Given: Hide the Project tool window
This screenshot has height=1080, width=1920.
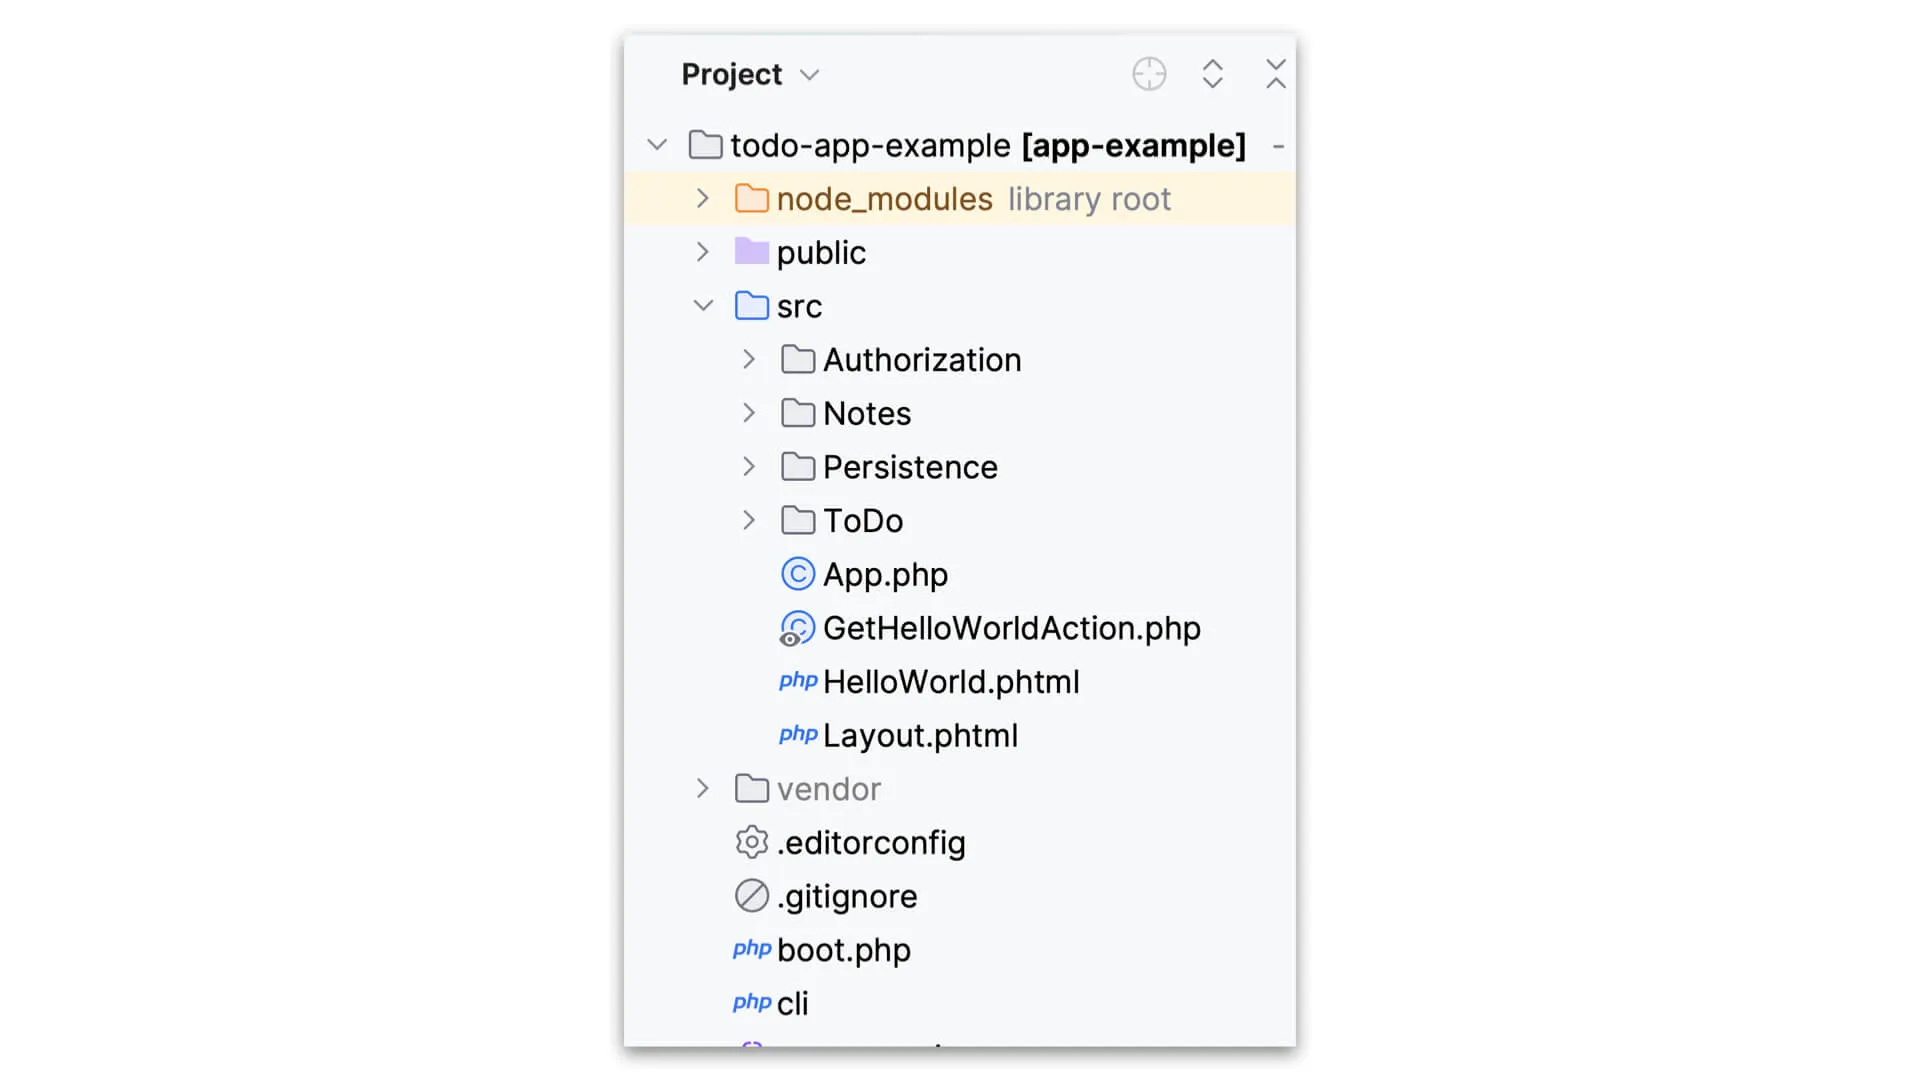Looking at the screenshot, I should tap(1275, 73).
